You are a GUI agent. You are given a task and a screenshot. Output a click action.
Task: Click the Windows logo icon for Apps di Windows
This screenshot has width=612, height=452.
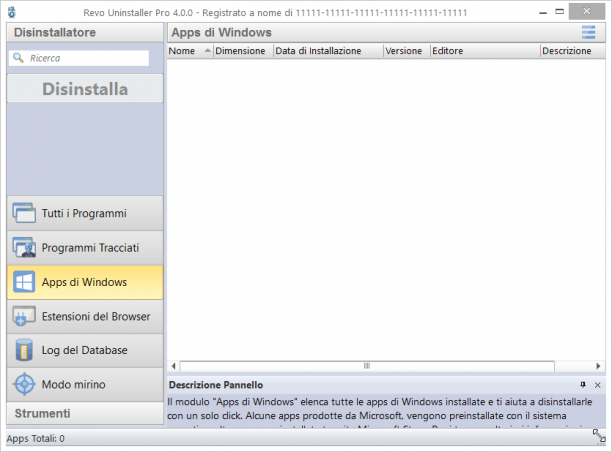point(24,282)
